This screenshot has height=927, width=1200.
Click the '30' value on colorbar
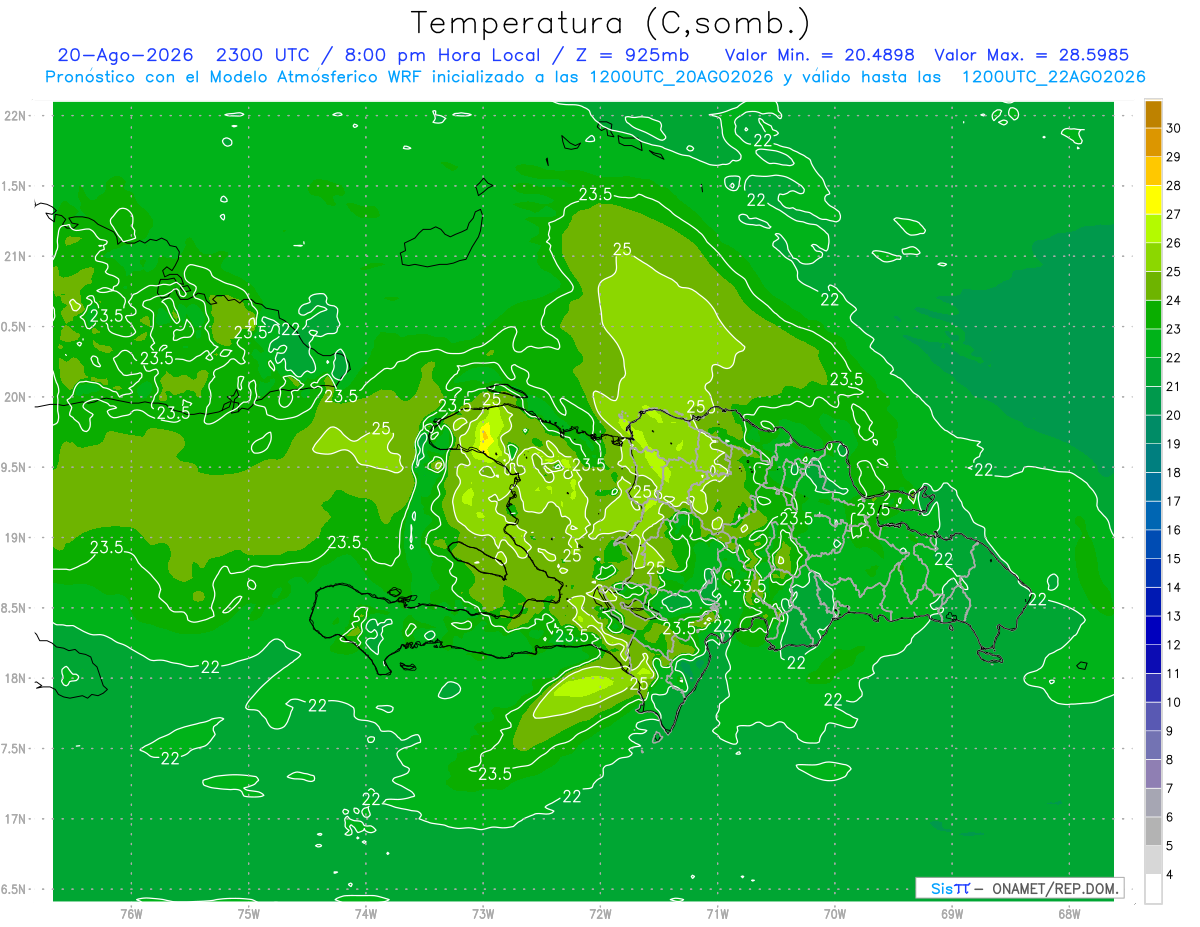click(x=1174, y=129)
